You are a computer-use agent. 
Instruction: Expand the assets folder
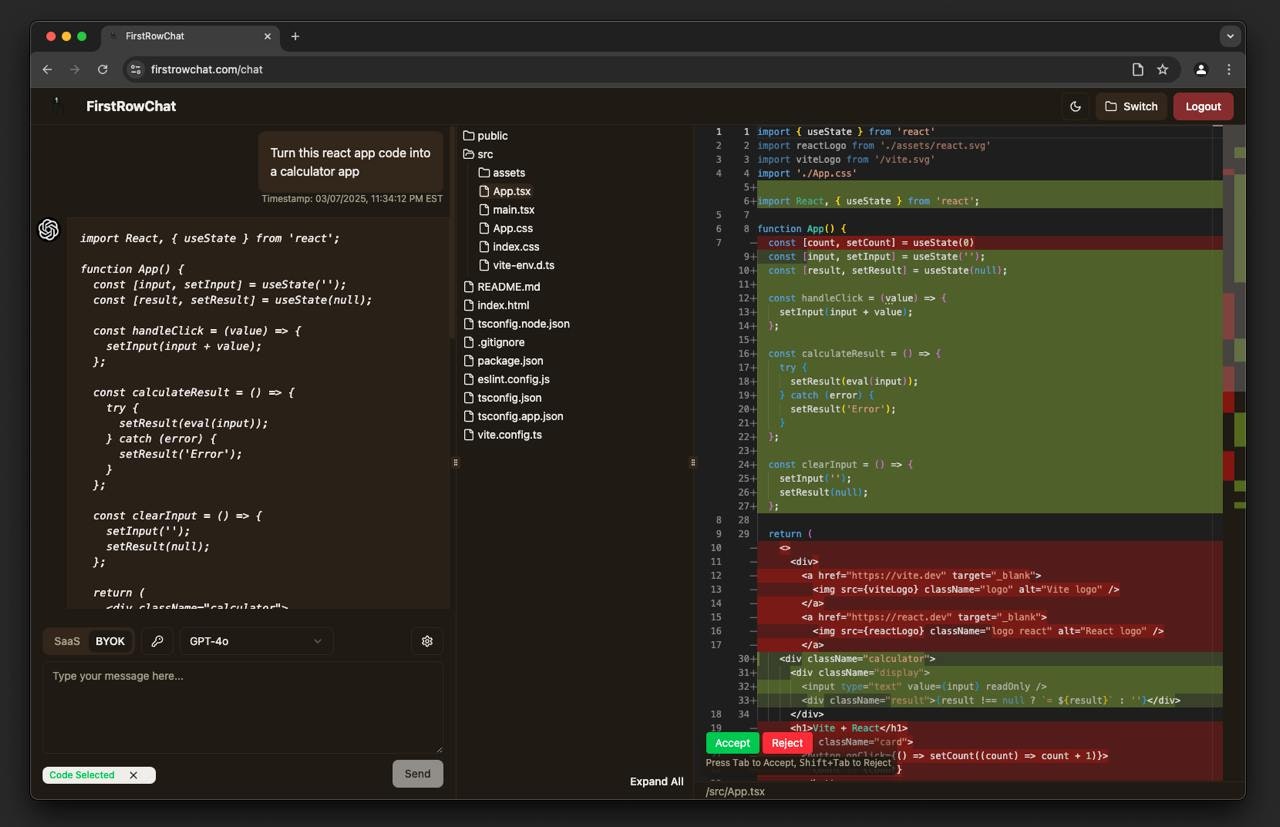click(x=508, y=173)
